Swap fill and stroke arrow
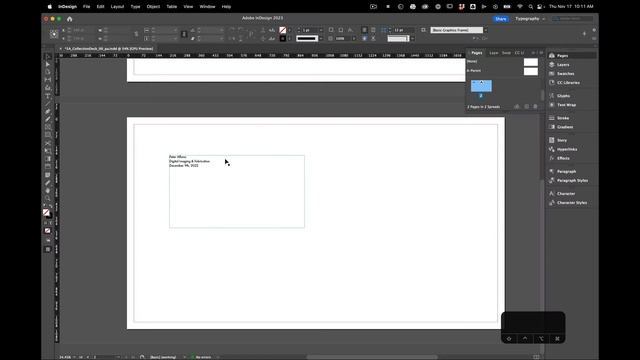 click(x=51, y=207)
